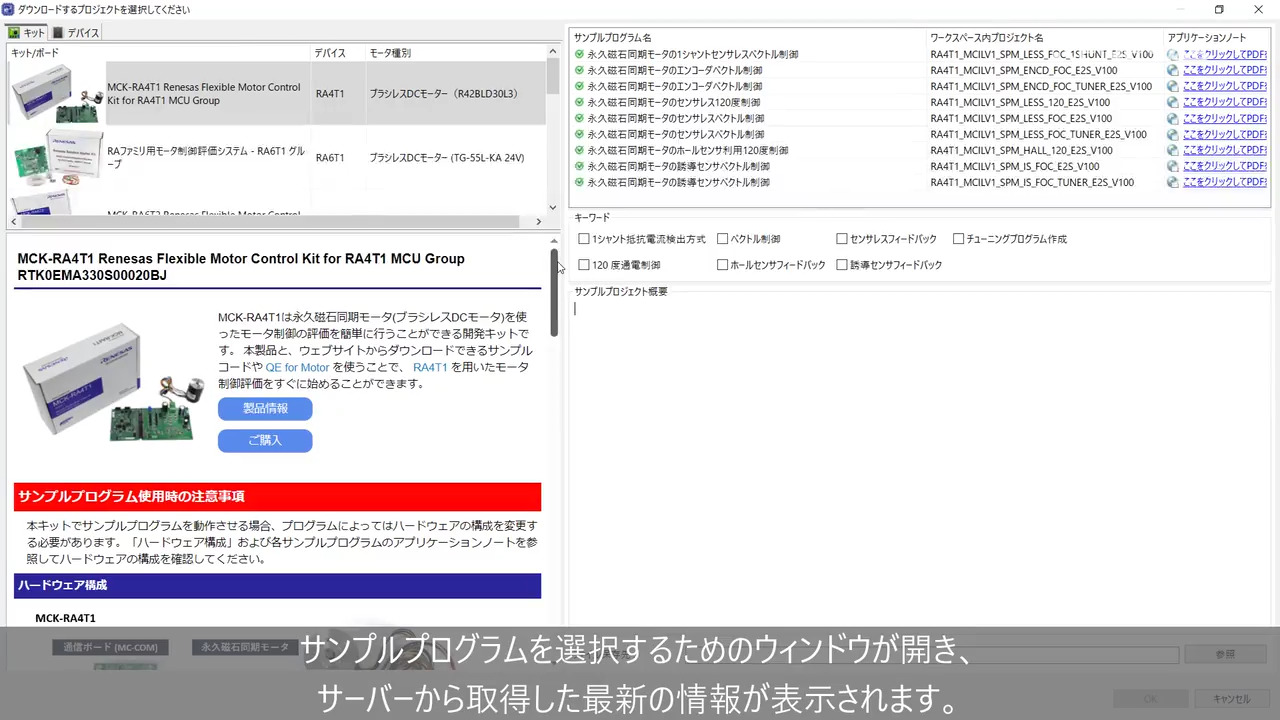Enable ホールセンサフィードバック keyword checkbox

click(722, 265)
